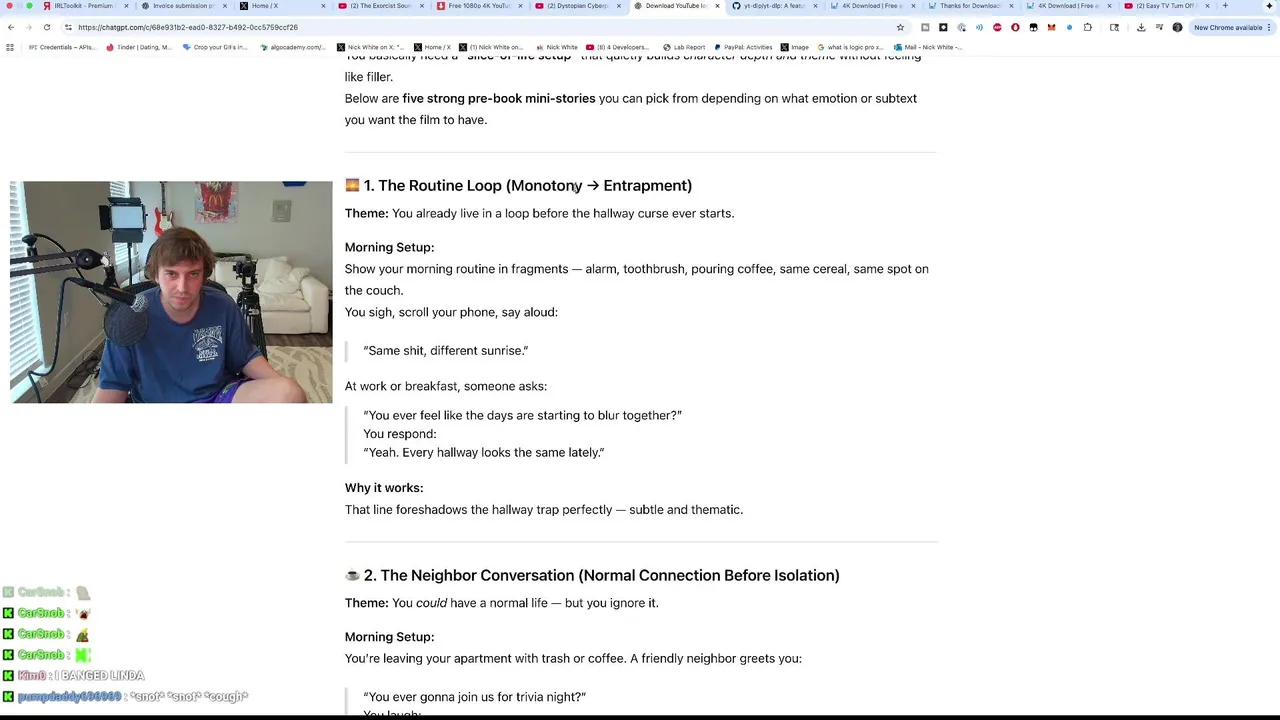Click 'You ever gonna join us for trivia night?'
The width and height of the screenshot is (1280, 720).
click(x=474, y=696)
